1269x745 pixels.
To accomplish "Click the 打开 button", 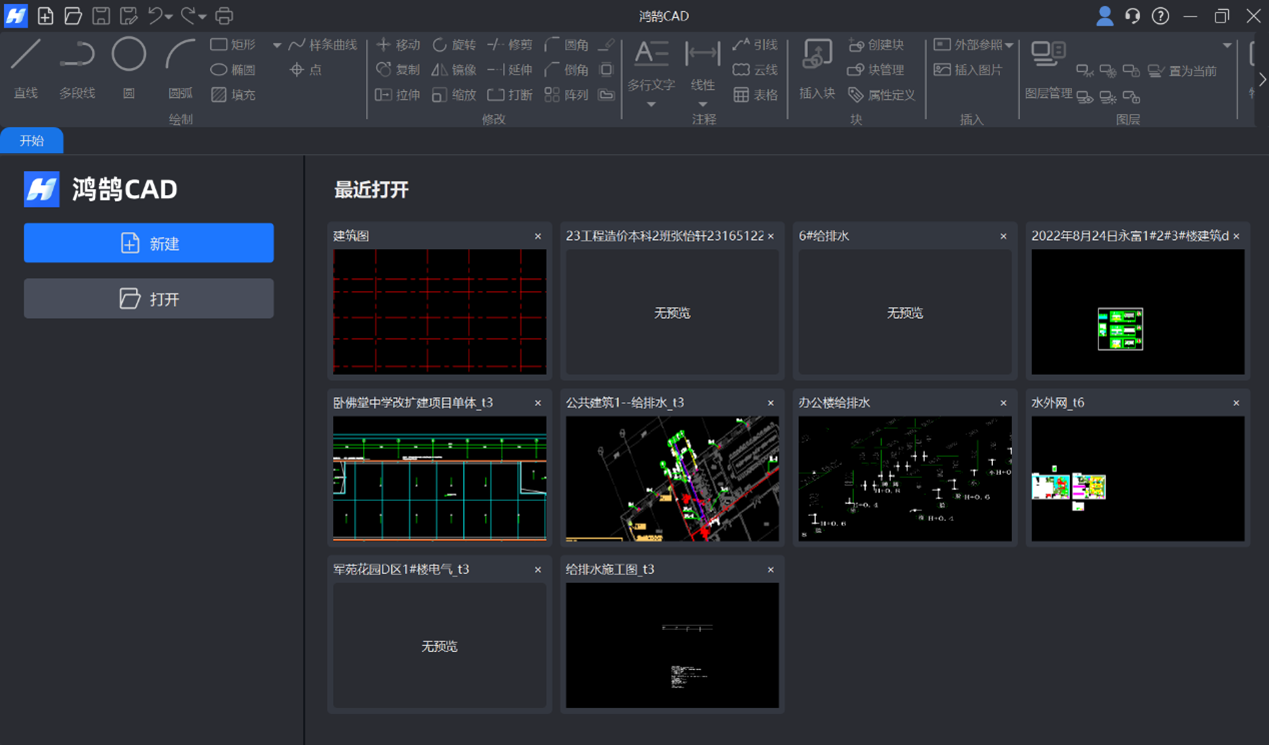I will [149, 299].
